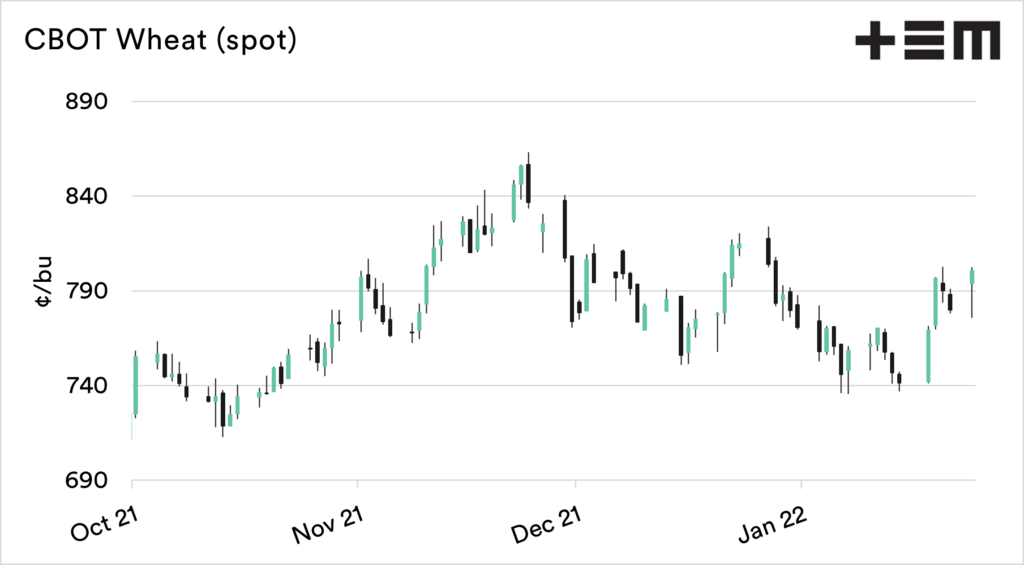Click the tall green candle near 740 in late January
This screenshot has height=565, width=1024.
[x=929, y=355]
